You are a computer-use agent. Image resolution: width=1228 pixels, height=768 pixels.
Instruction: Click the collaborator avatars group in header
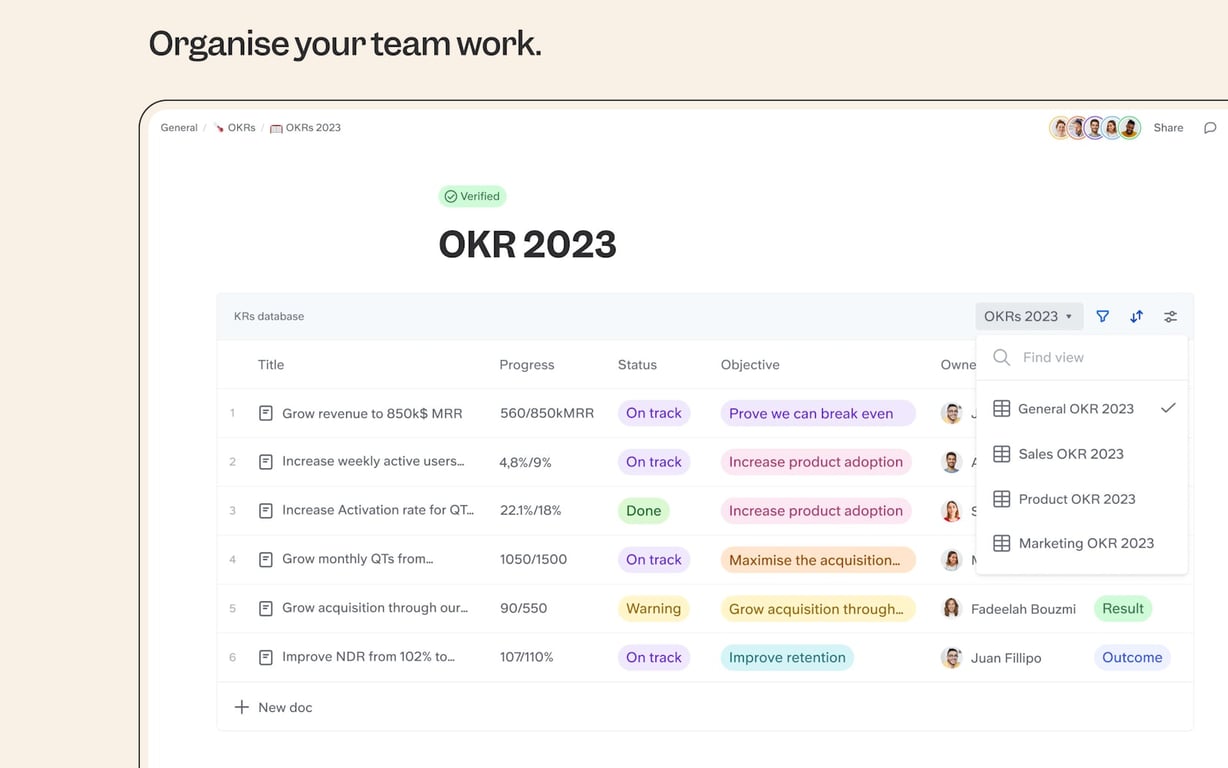pos(1095,128)
